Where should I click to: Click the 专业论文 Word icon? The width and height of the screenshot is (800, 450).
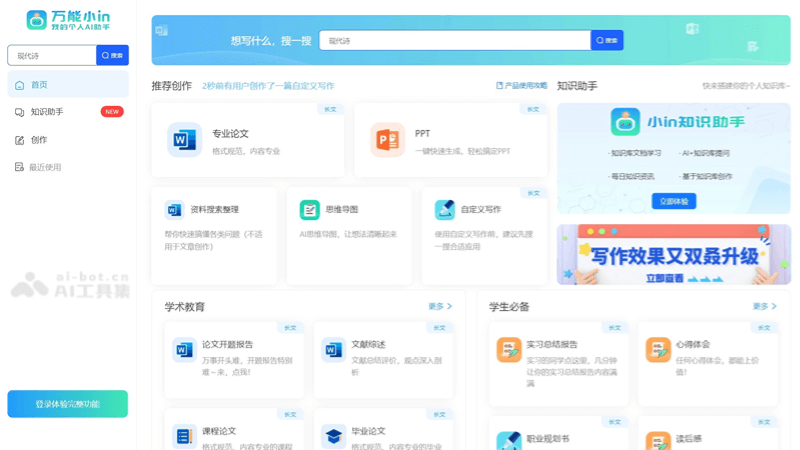(x=184, y=140)
